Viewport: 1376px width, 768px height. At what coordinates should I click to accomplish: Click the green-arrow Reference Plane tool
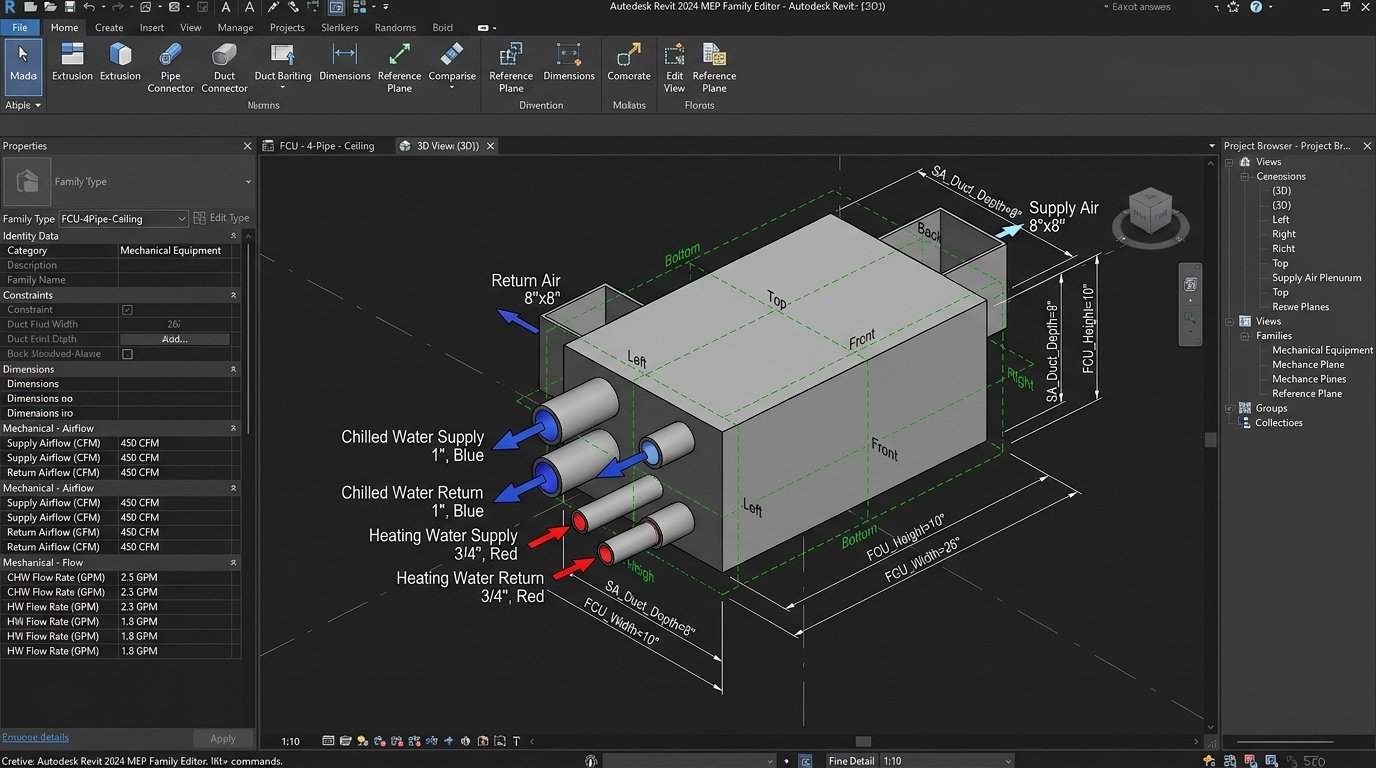pos(399,68)
